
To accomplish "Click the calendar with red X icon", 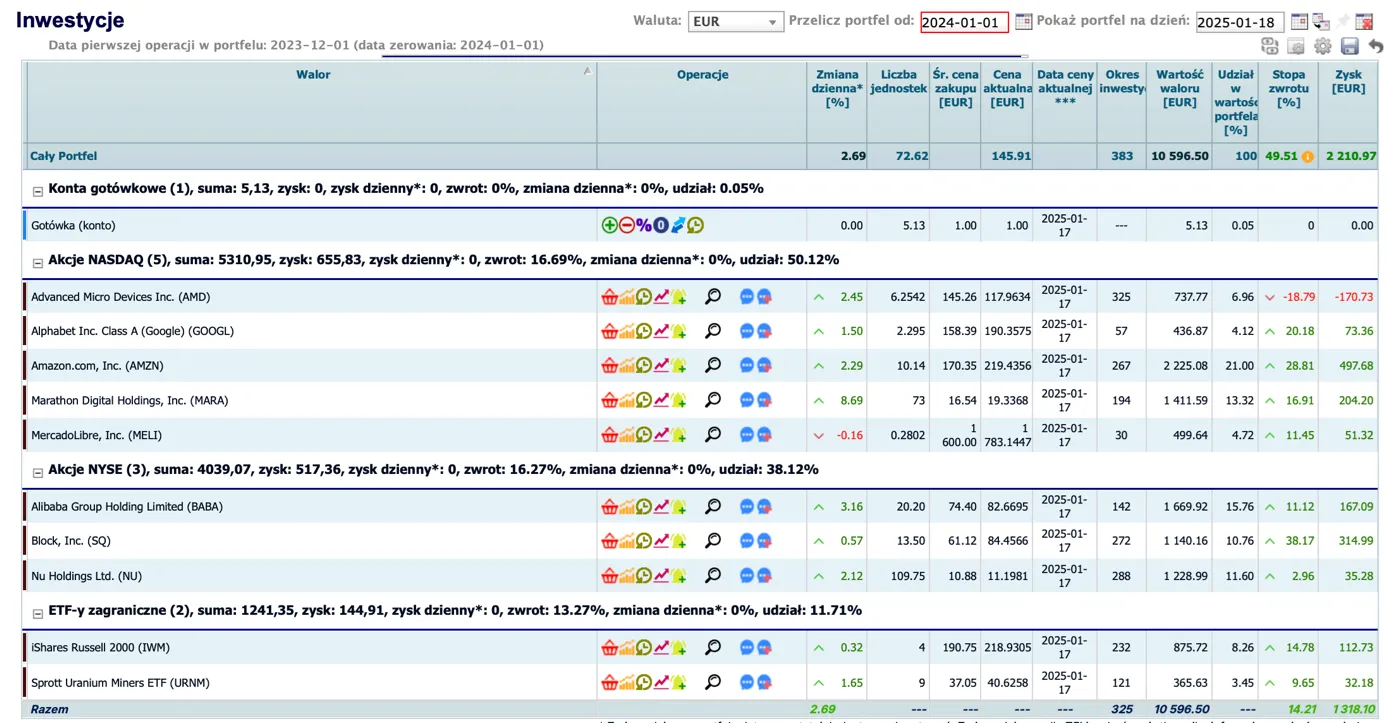I will tap(1364, 21).
